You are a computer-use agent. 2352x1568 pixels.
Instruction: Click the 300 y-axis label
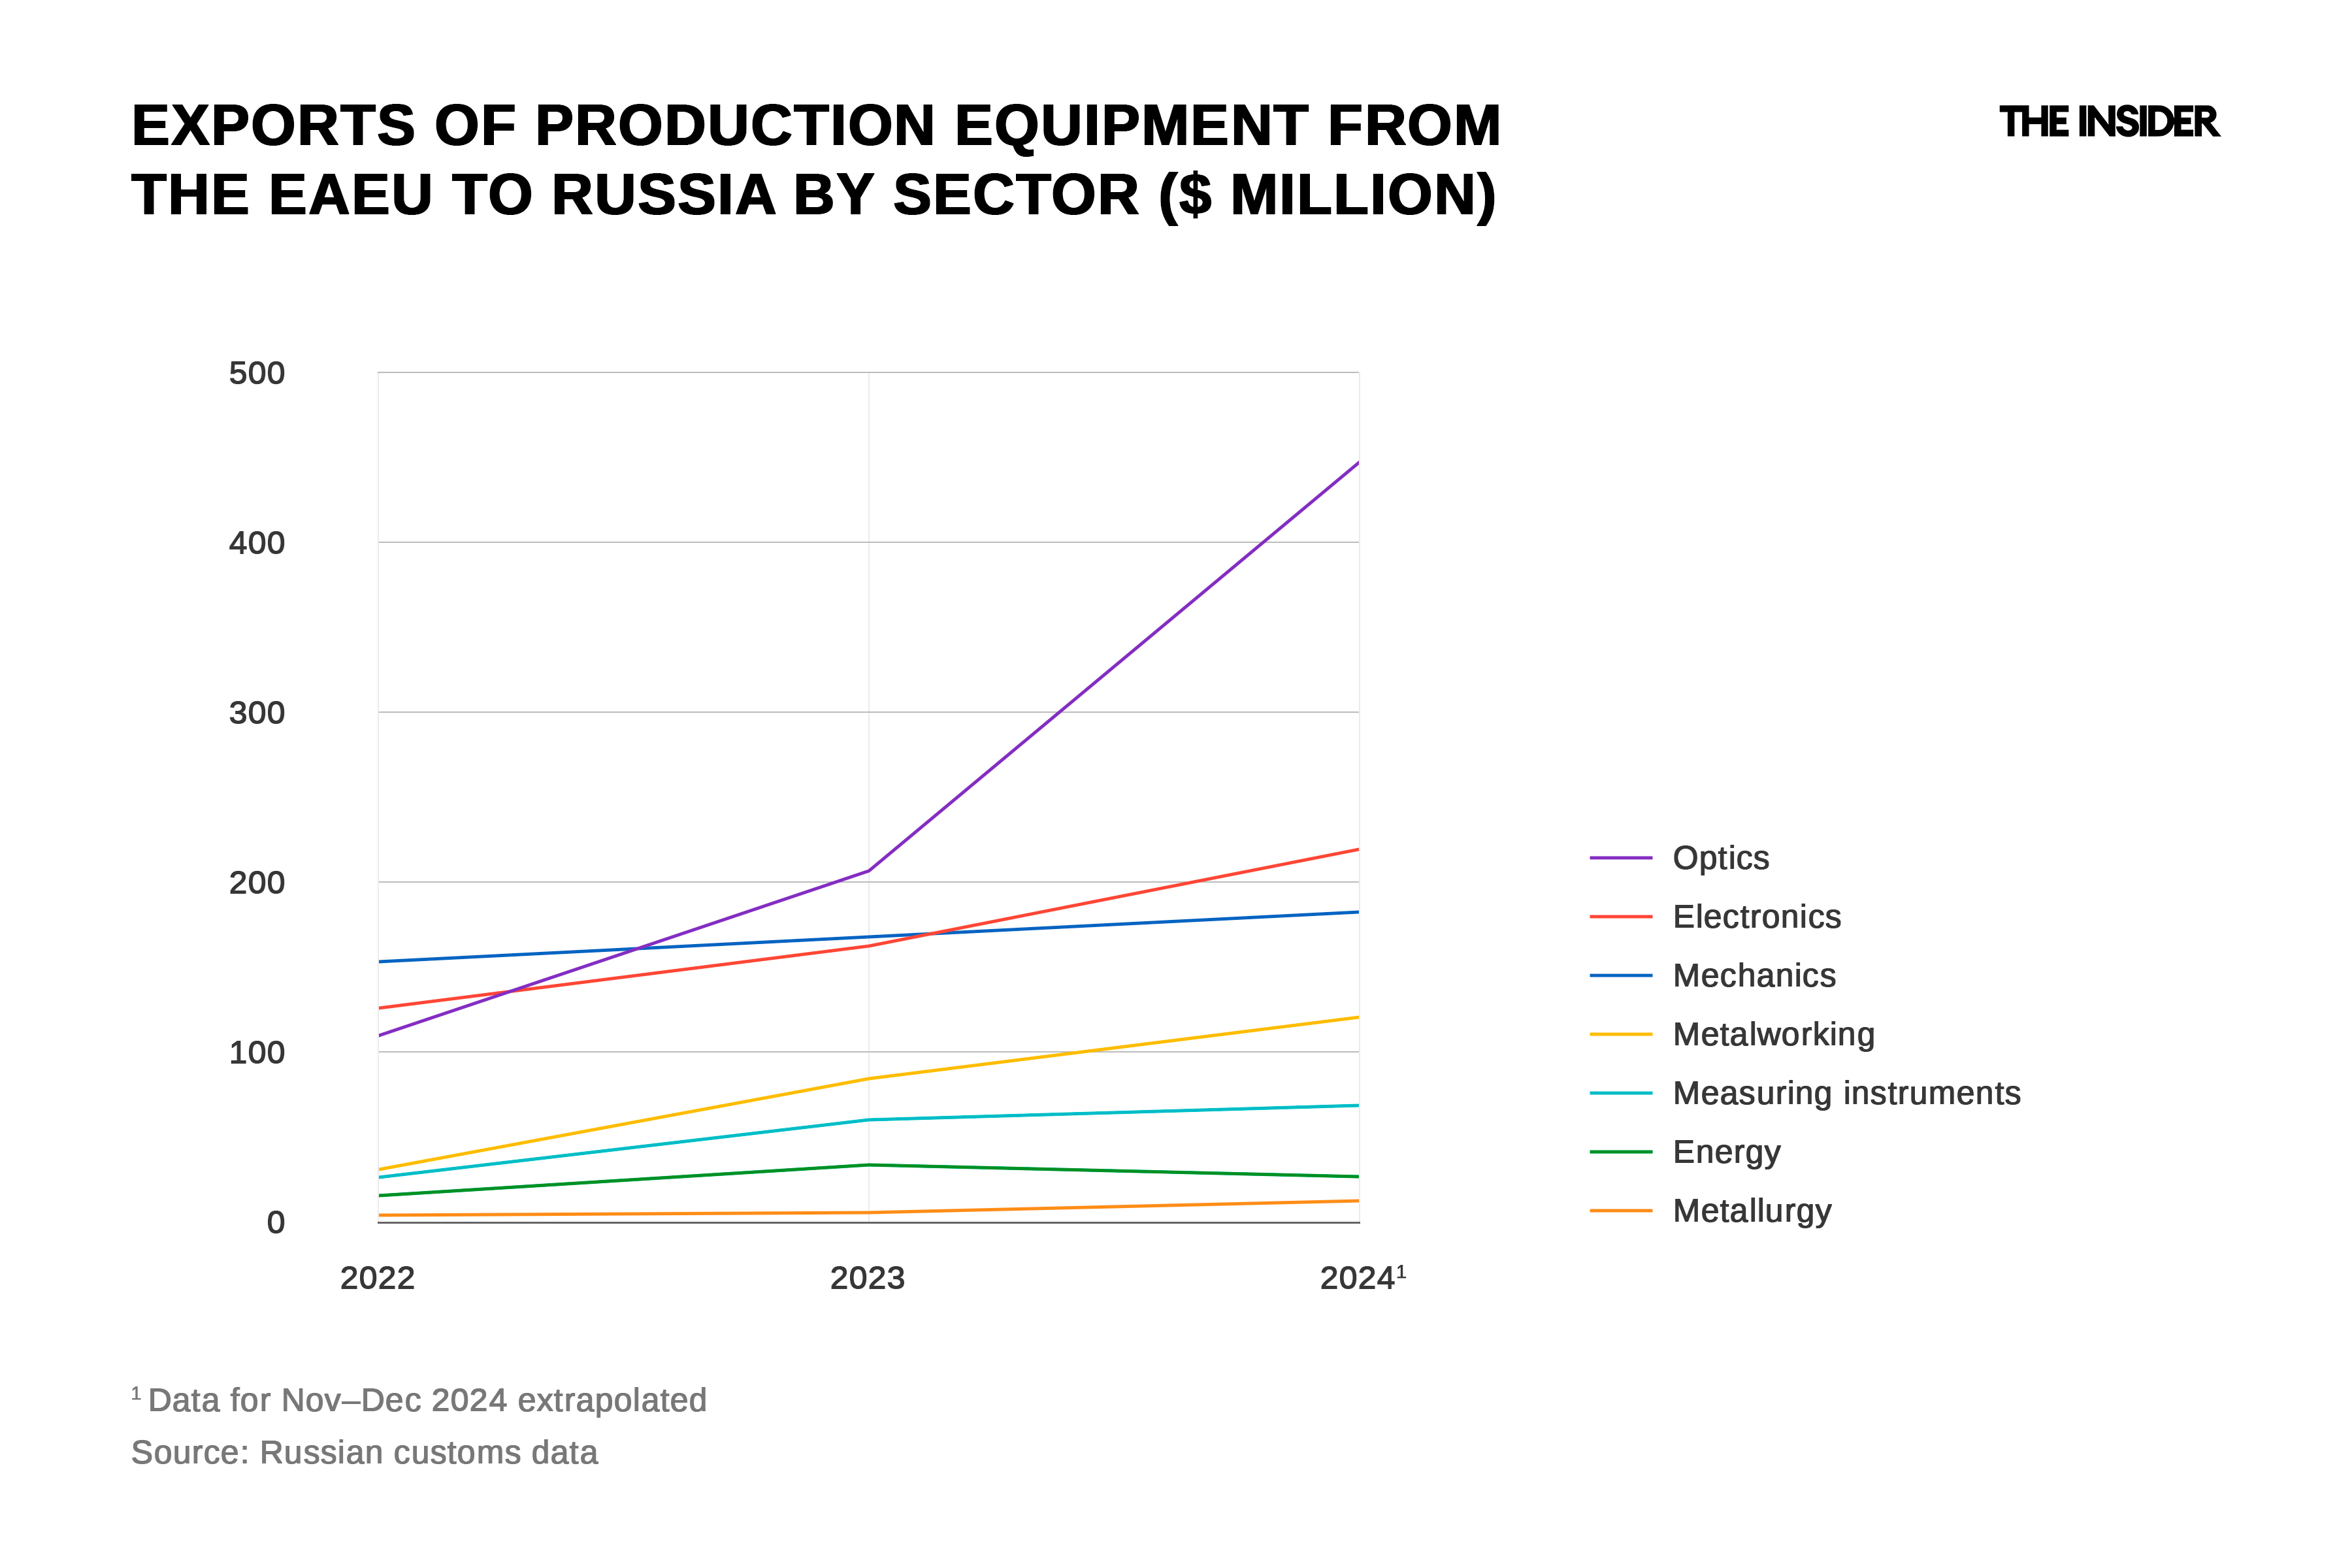(257, 713)
